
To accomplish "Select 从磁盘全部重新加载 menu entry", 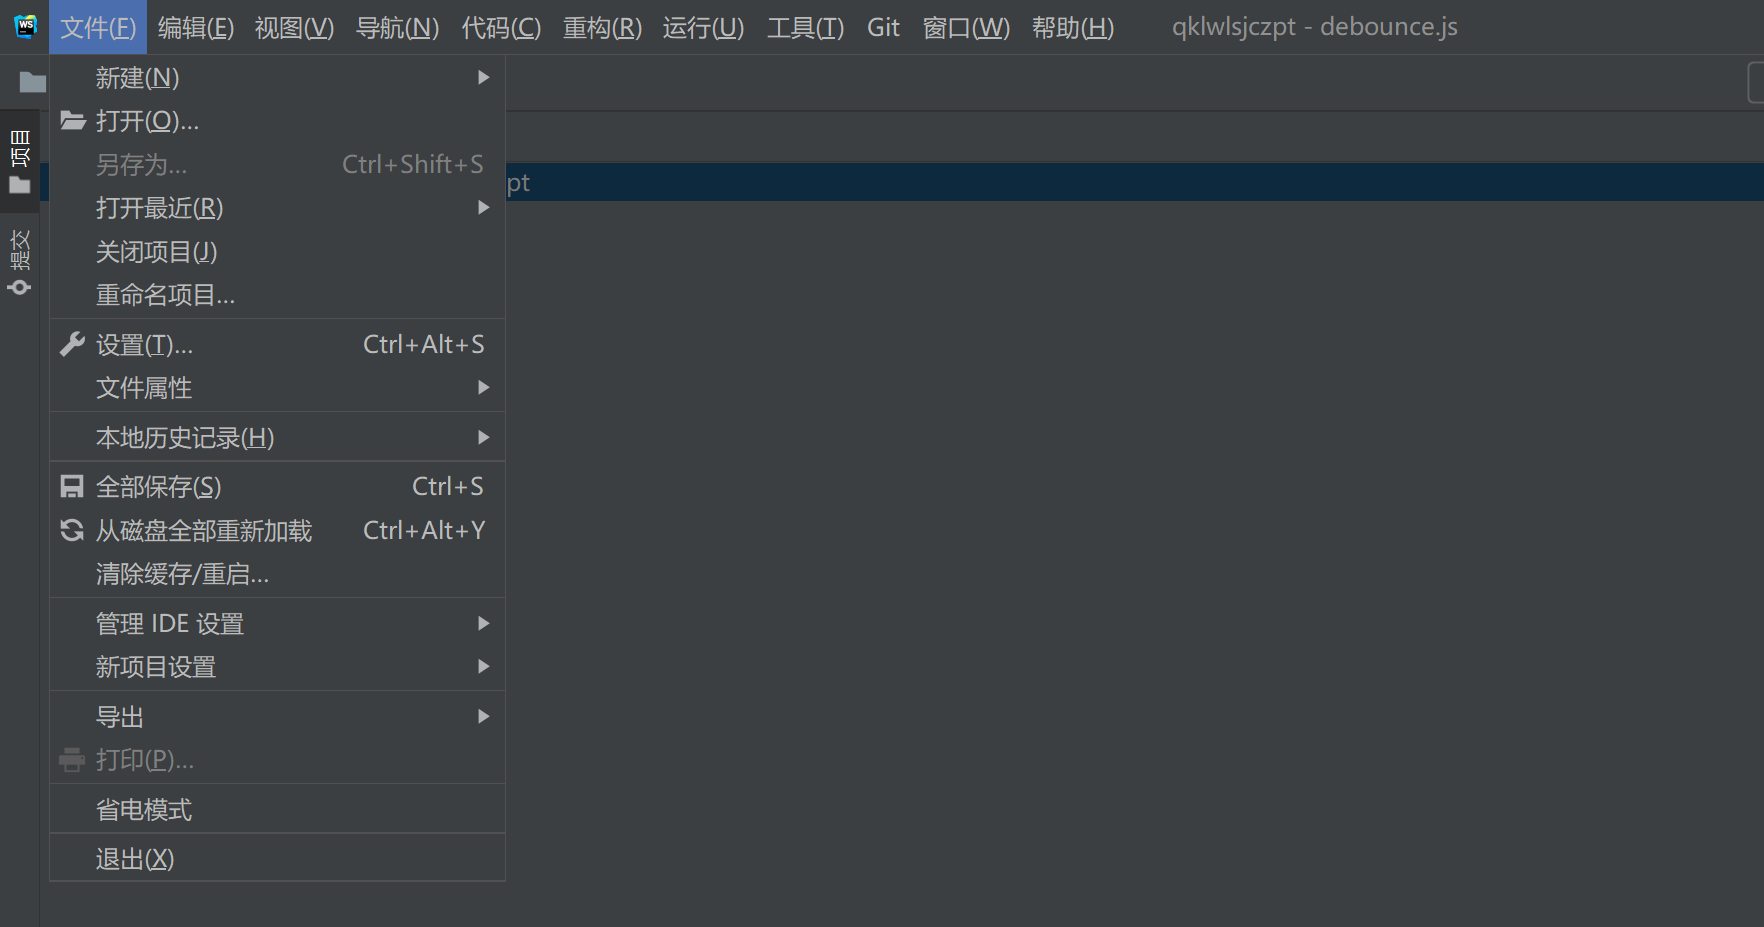I will coord(277,530).
